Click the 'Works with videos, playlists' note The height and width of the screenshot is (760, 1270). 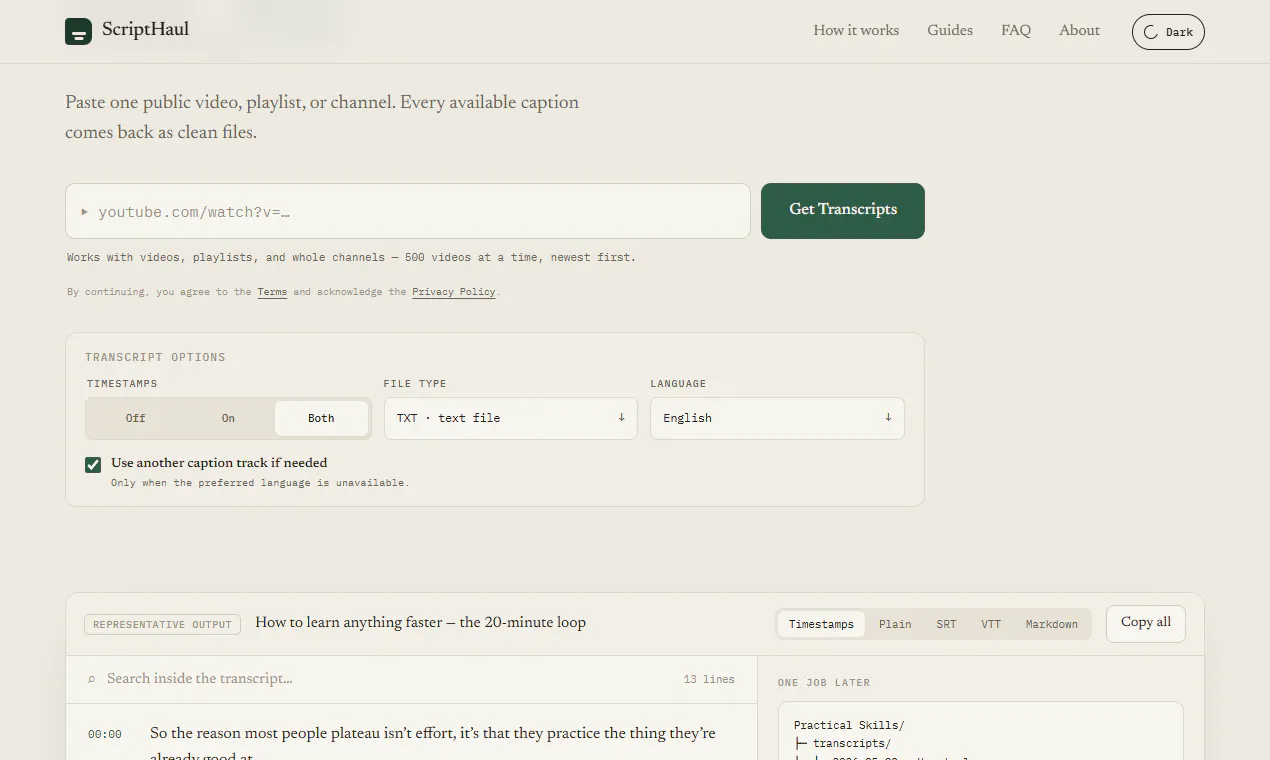click(351, 257)
